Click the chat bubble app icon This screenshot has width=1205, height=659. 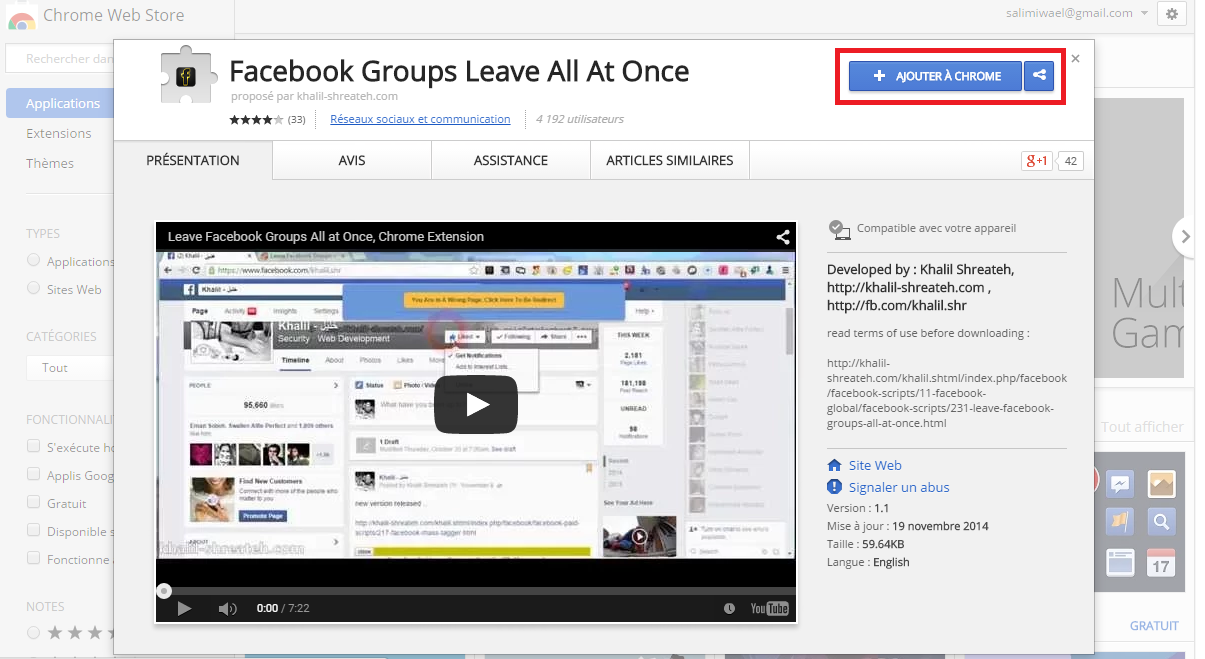point(1120,484)
